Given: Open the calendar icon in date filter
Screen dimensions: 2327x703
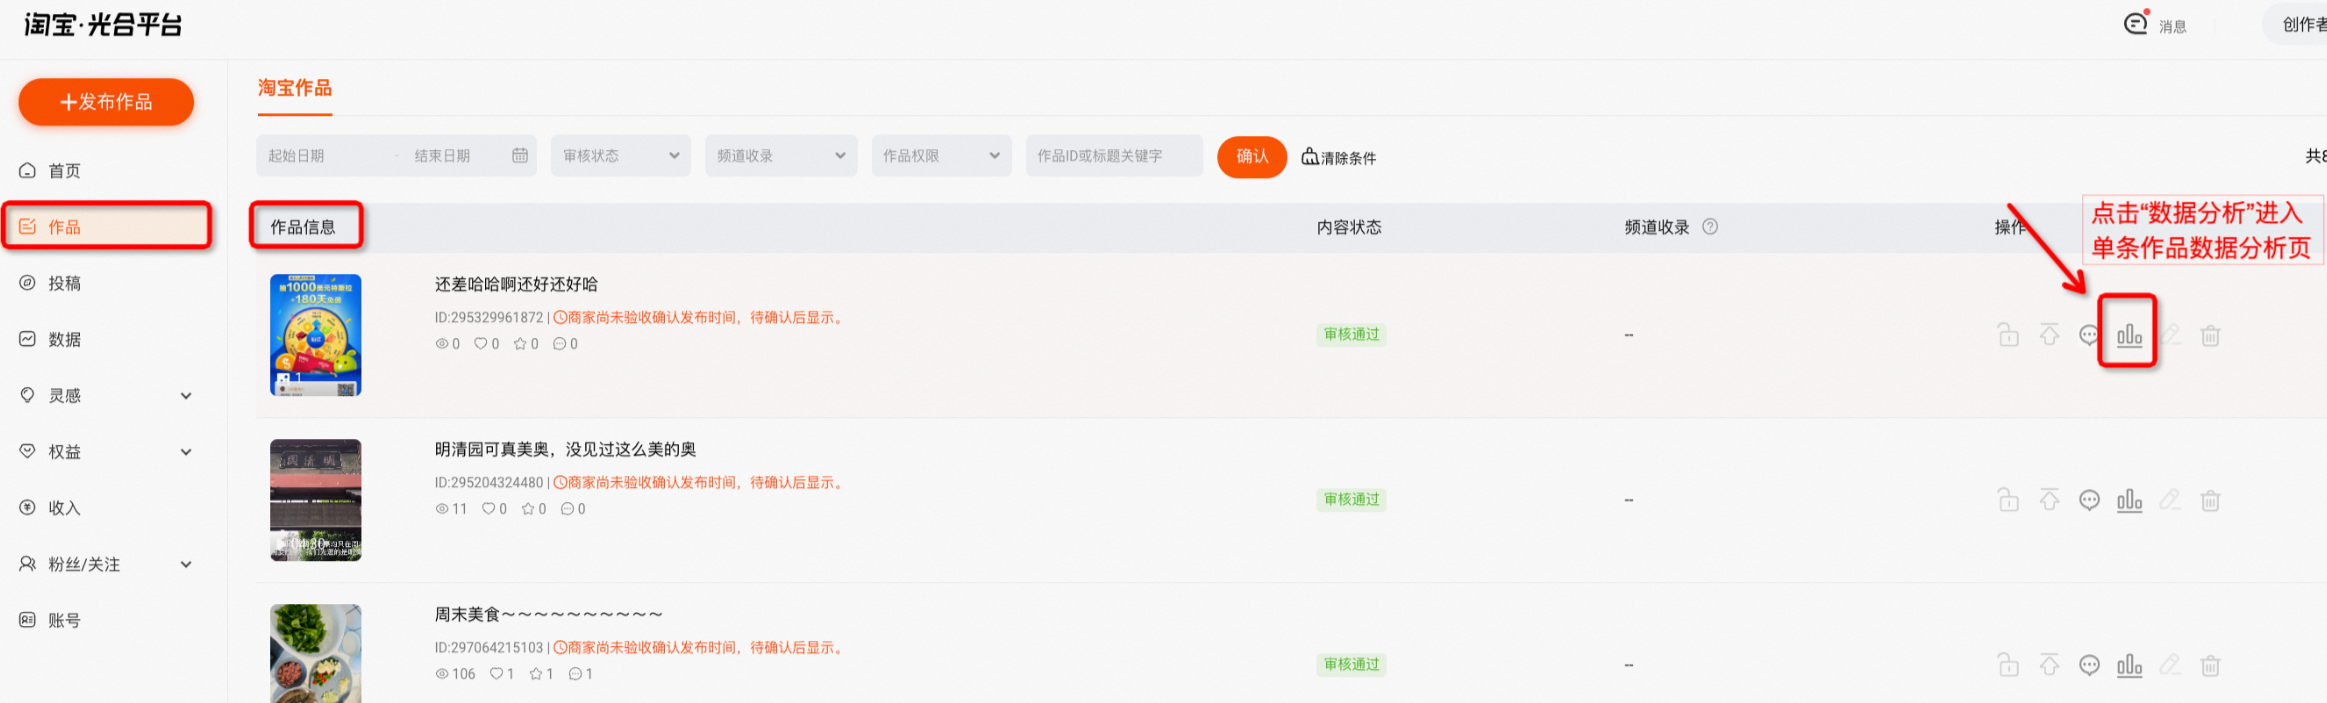Looking at the screenshot, I should point(520,156).
